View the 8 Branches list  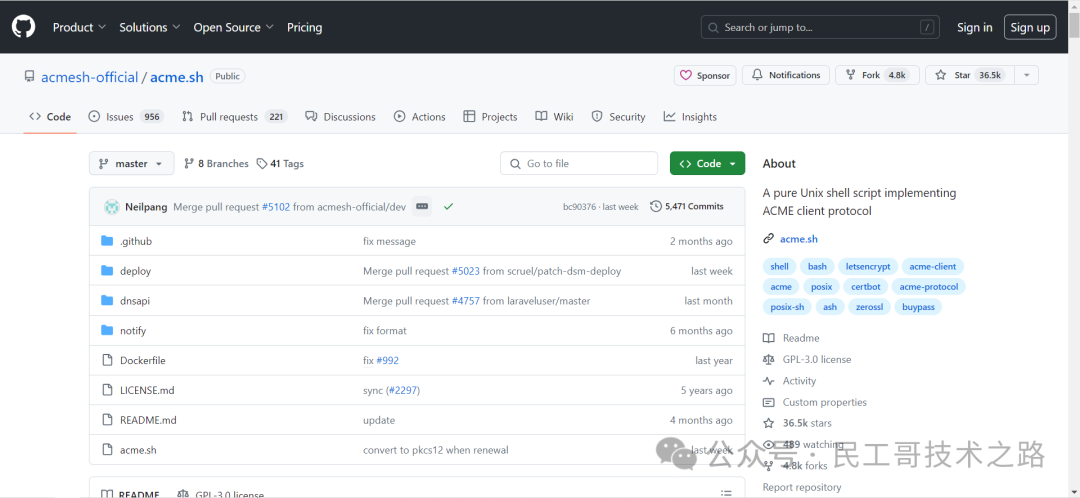[x=216, y=164]
